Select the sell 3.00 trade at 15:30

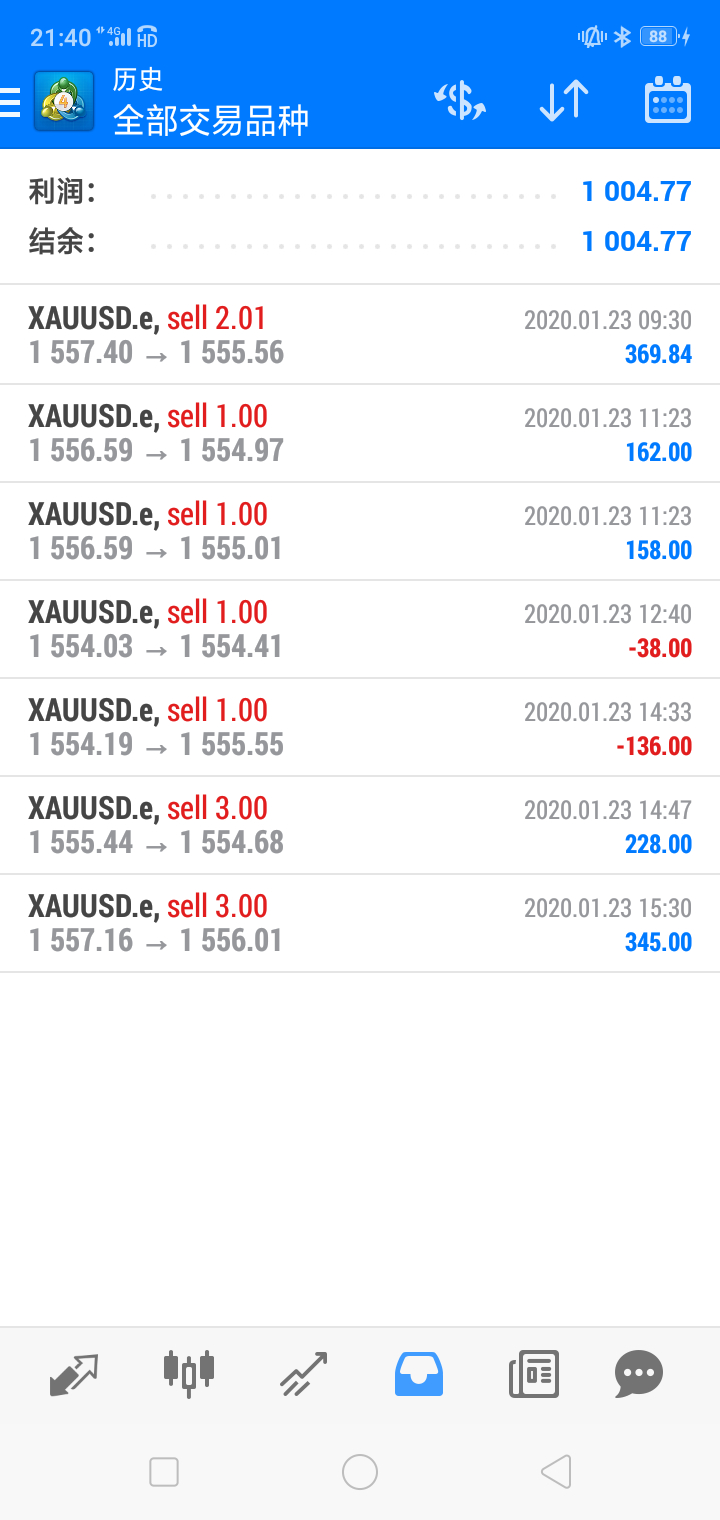[x=360, y=923]
